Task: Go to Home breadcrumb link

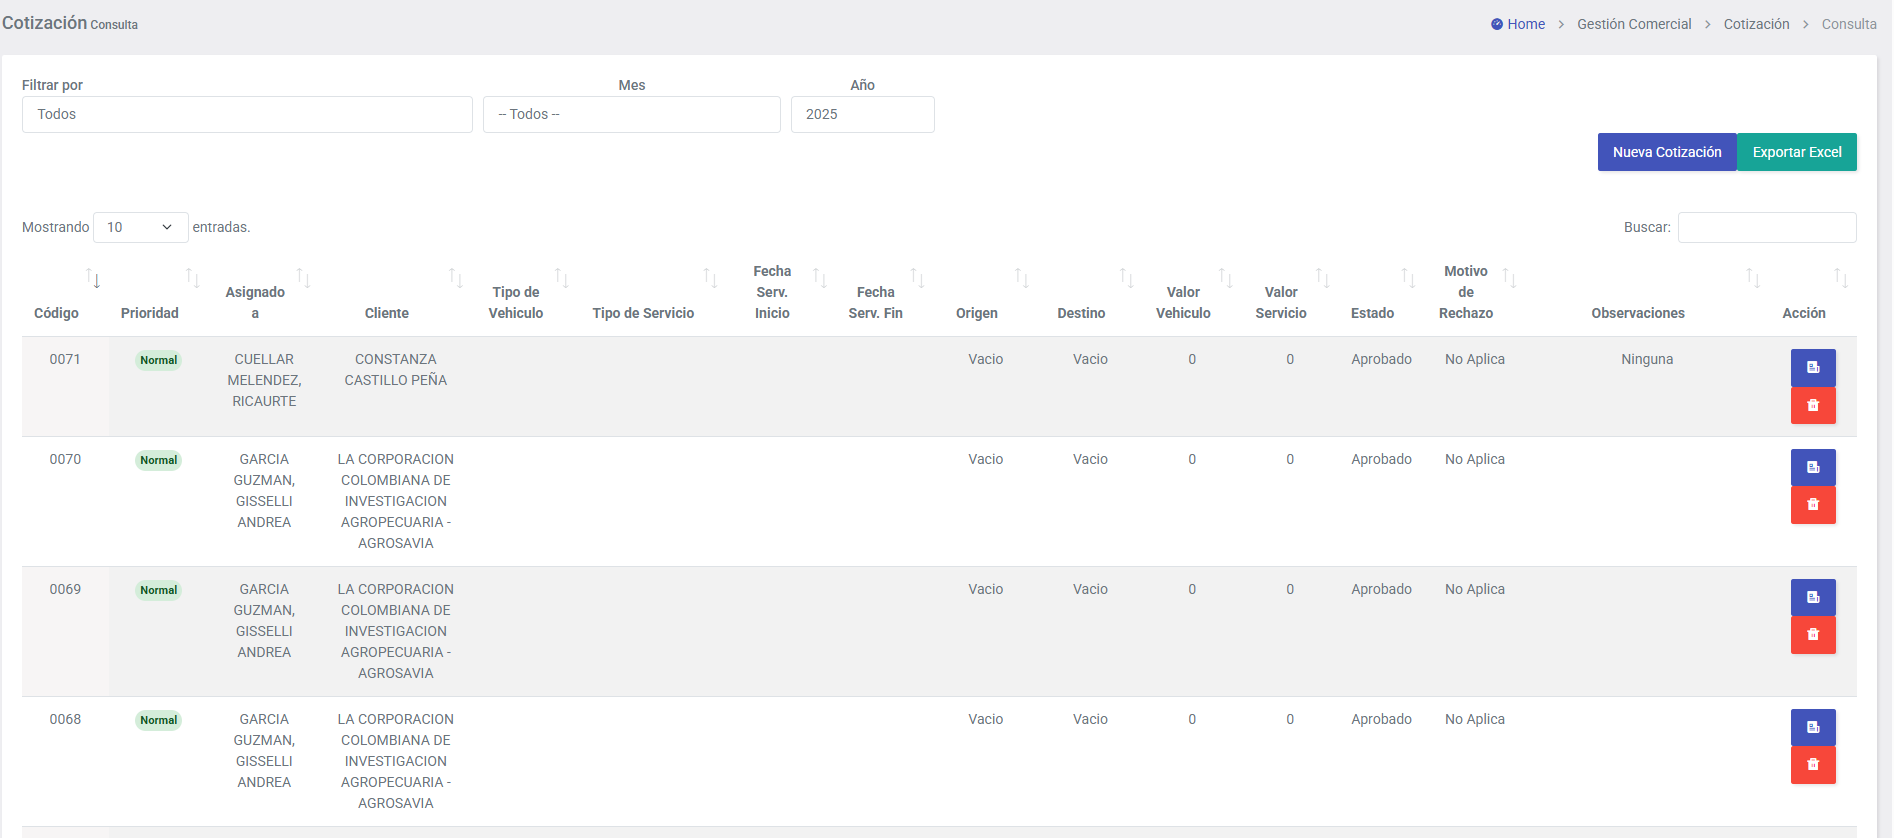Action: pyautogui.click(x=1525, y=24)
